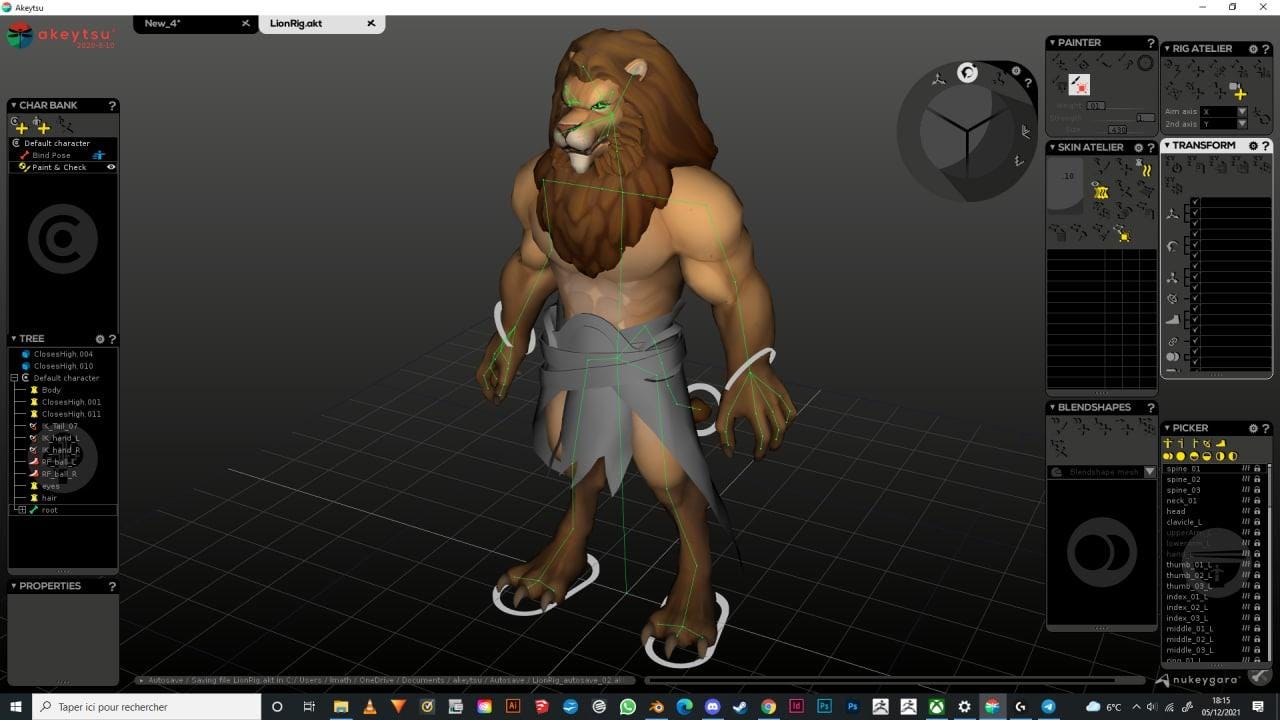The height and width of the screenshot is (720, 1280).
Task: Select Bind Pose in Char Bank
Action: point(51,155)
